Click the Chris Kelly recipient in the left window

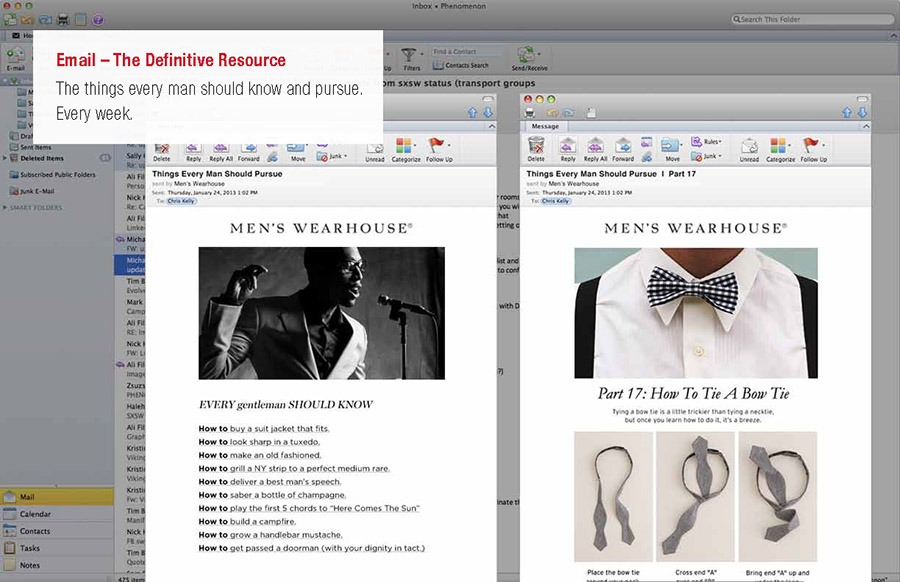181,201
